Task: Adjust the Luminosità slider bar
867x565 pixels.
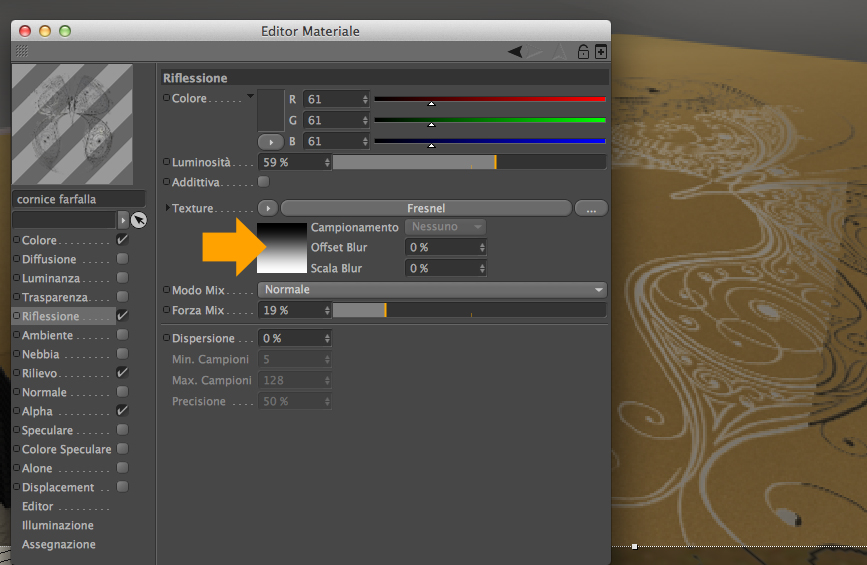Action: click(469, 163)
